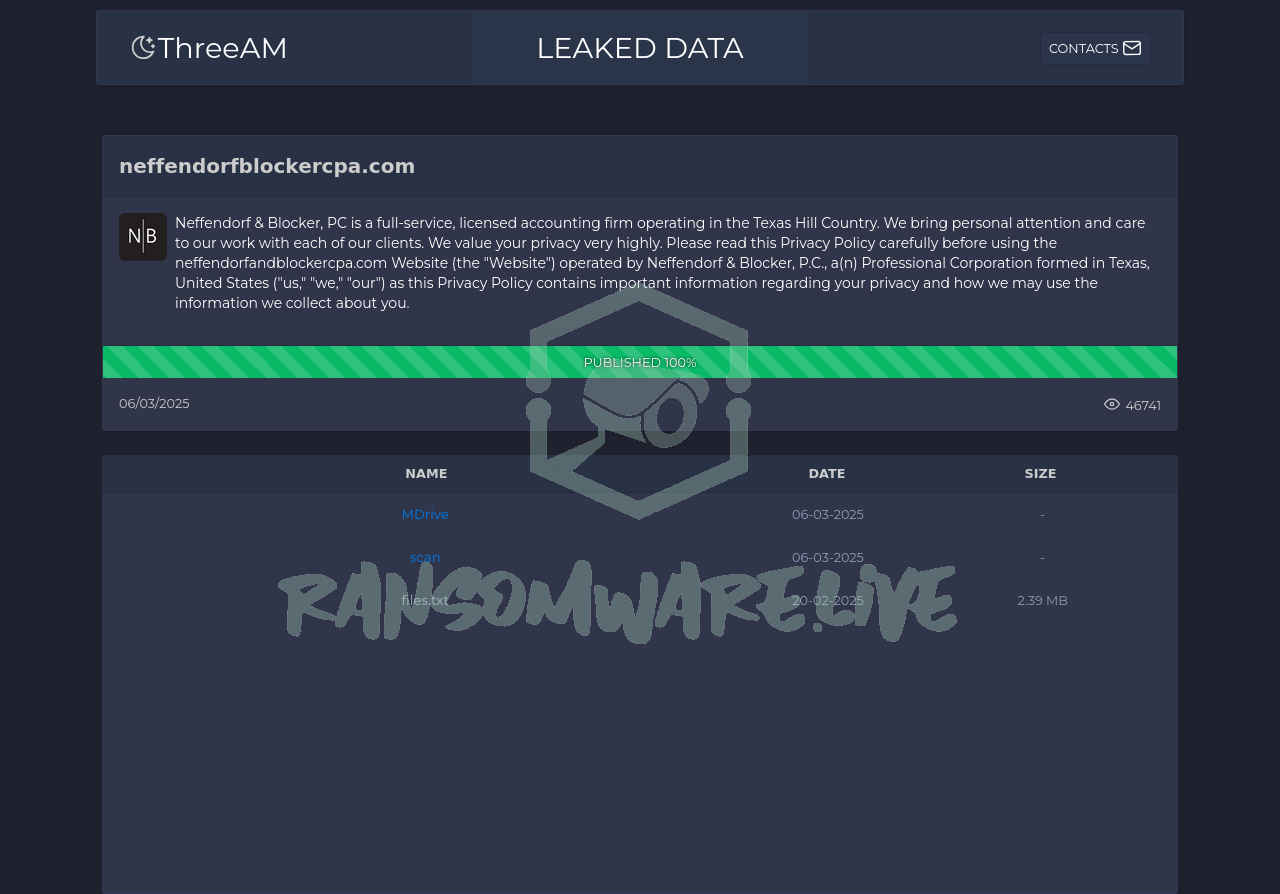Click the SIZE column header
Image resolution: width=1280 pixels, height=894 pixels.
(x=1040, y=473)
